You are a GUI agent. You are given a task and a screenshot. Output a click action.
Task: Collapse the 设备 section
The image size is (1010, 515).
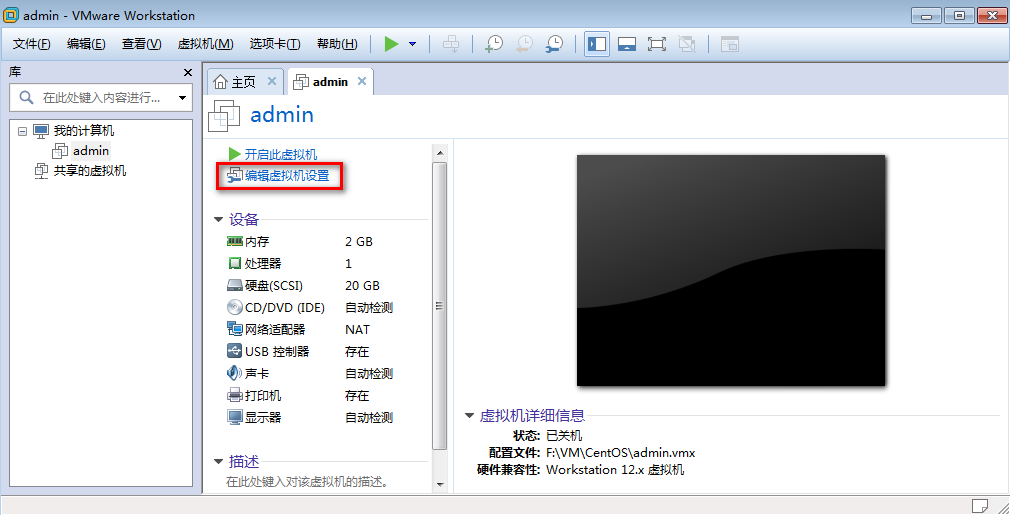[x=219, y=220]
